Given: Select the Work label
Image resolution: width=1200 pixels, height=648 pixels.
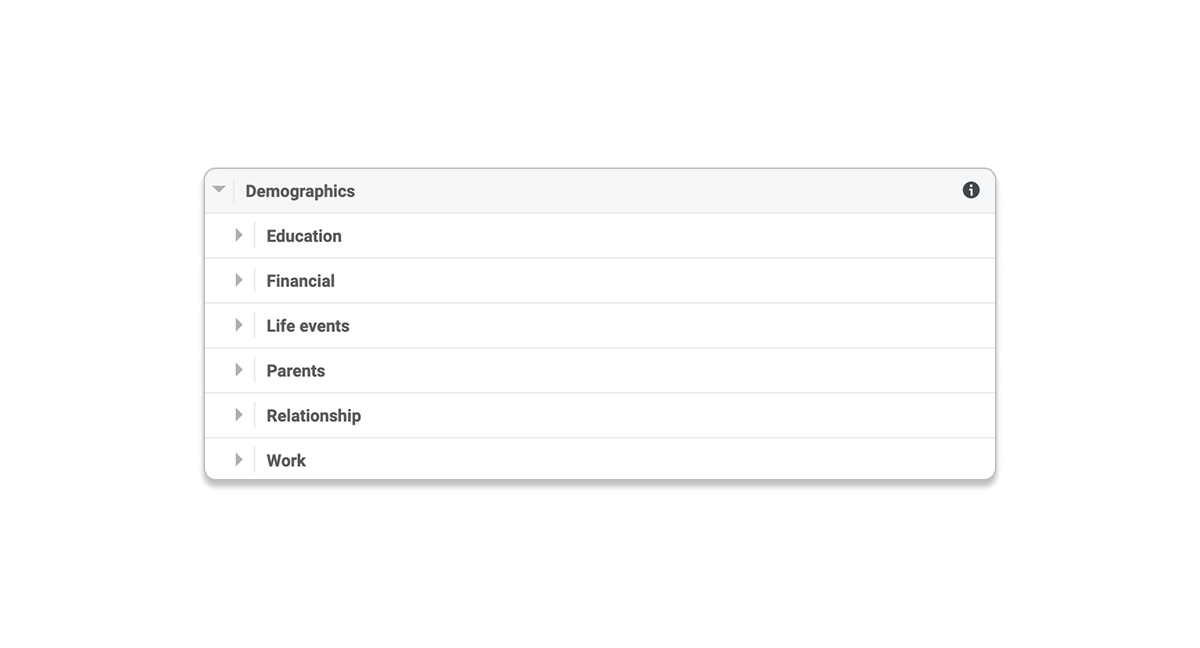Looking at the screenshot, I should 286,461.
